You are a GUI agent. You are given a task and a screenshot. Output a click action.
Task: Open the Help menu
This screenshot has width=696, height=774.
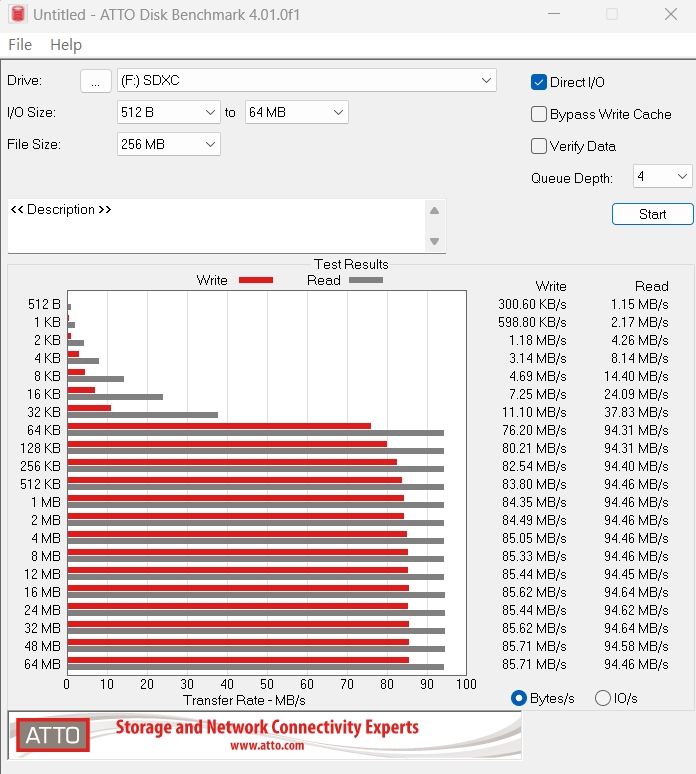click(66, 45)
